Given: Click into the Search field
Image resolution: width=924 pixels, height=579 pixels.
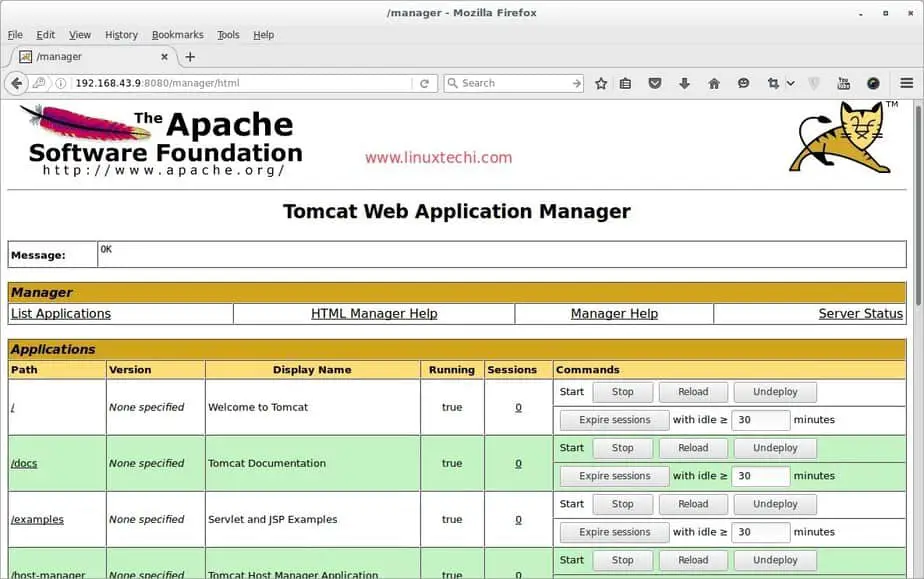Looking at the screenshot, I should [514, 83].
